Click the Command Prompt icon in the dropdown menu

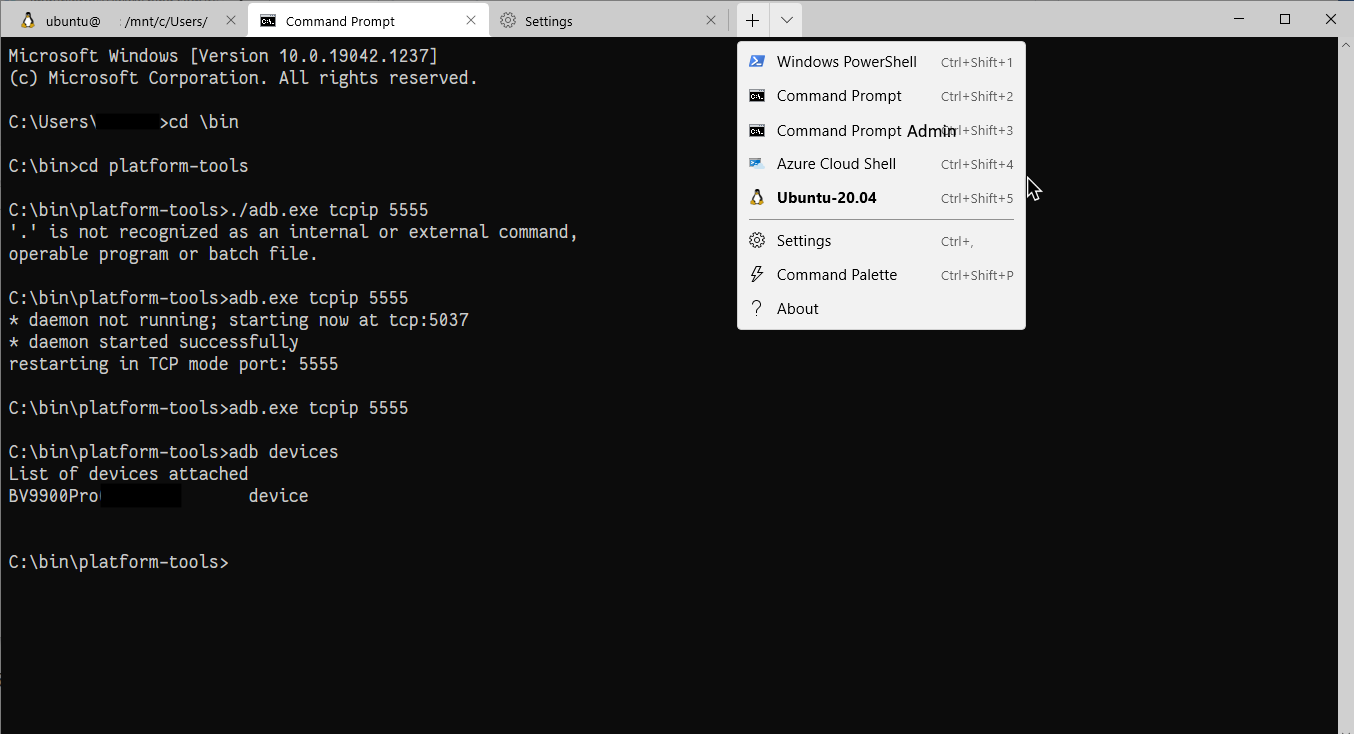tap(757, 95)
